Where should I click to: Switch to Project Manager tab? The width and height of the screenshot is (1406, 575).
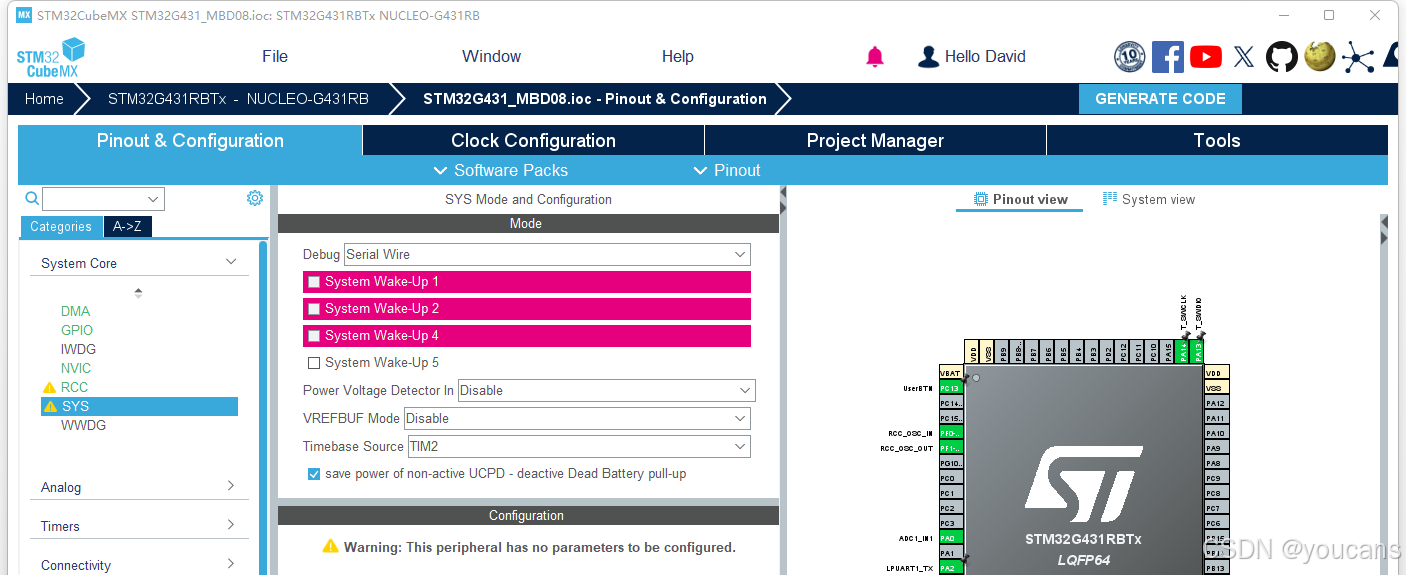click(875, 140)
